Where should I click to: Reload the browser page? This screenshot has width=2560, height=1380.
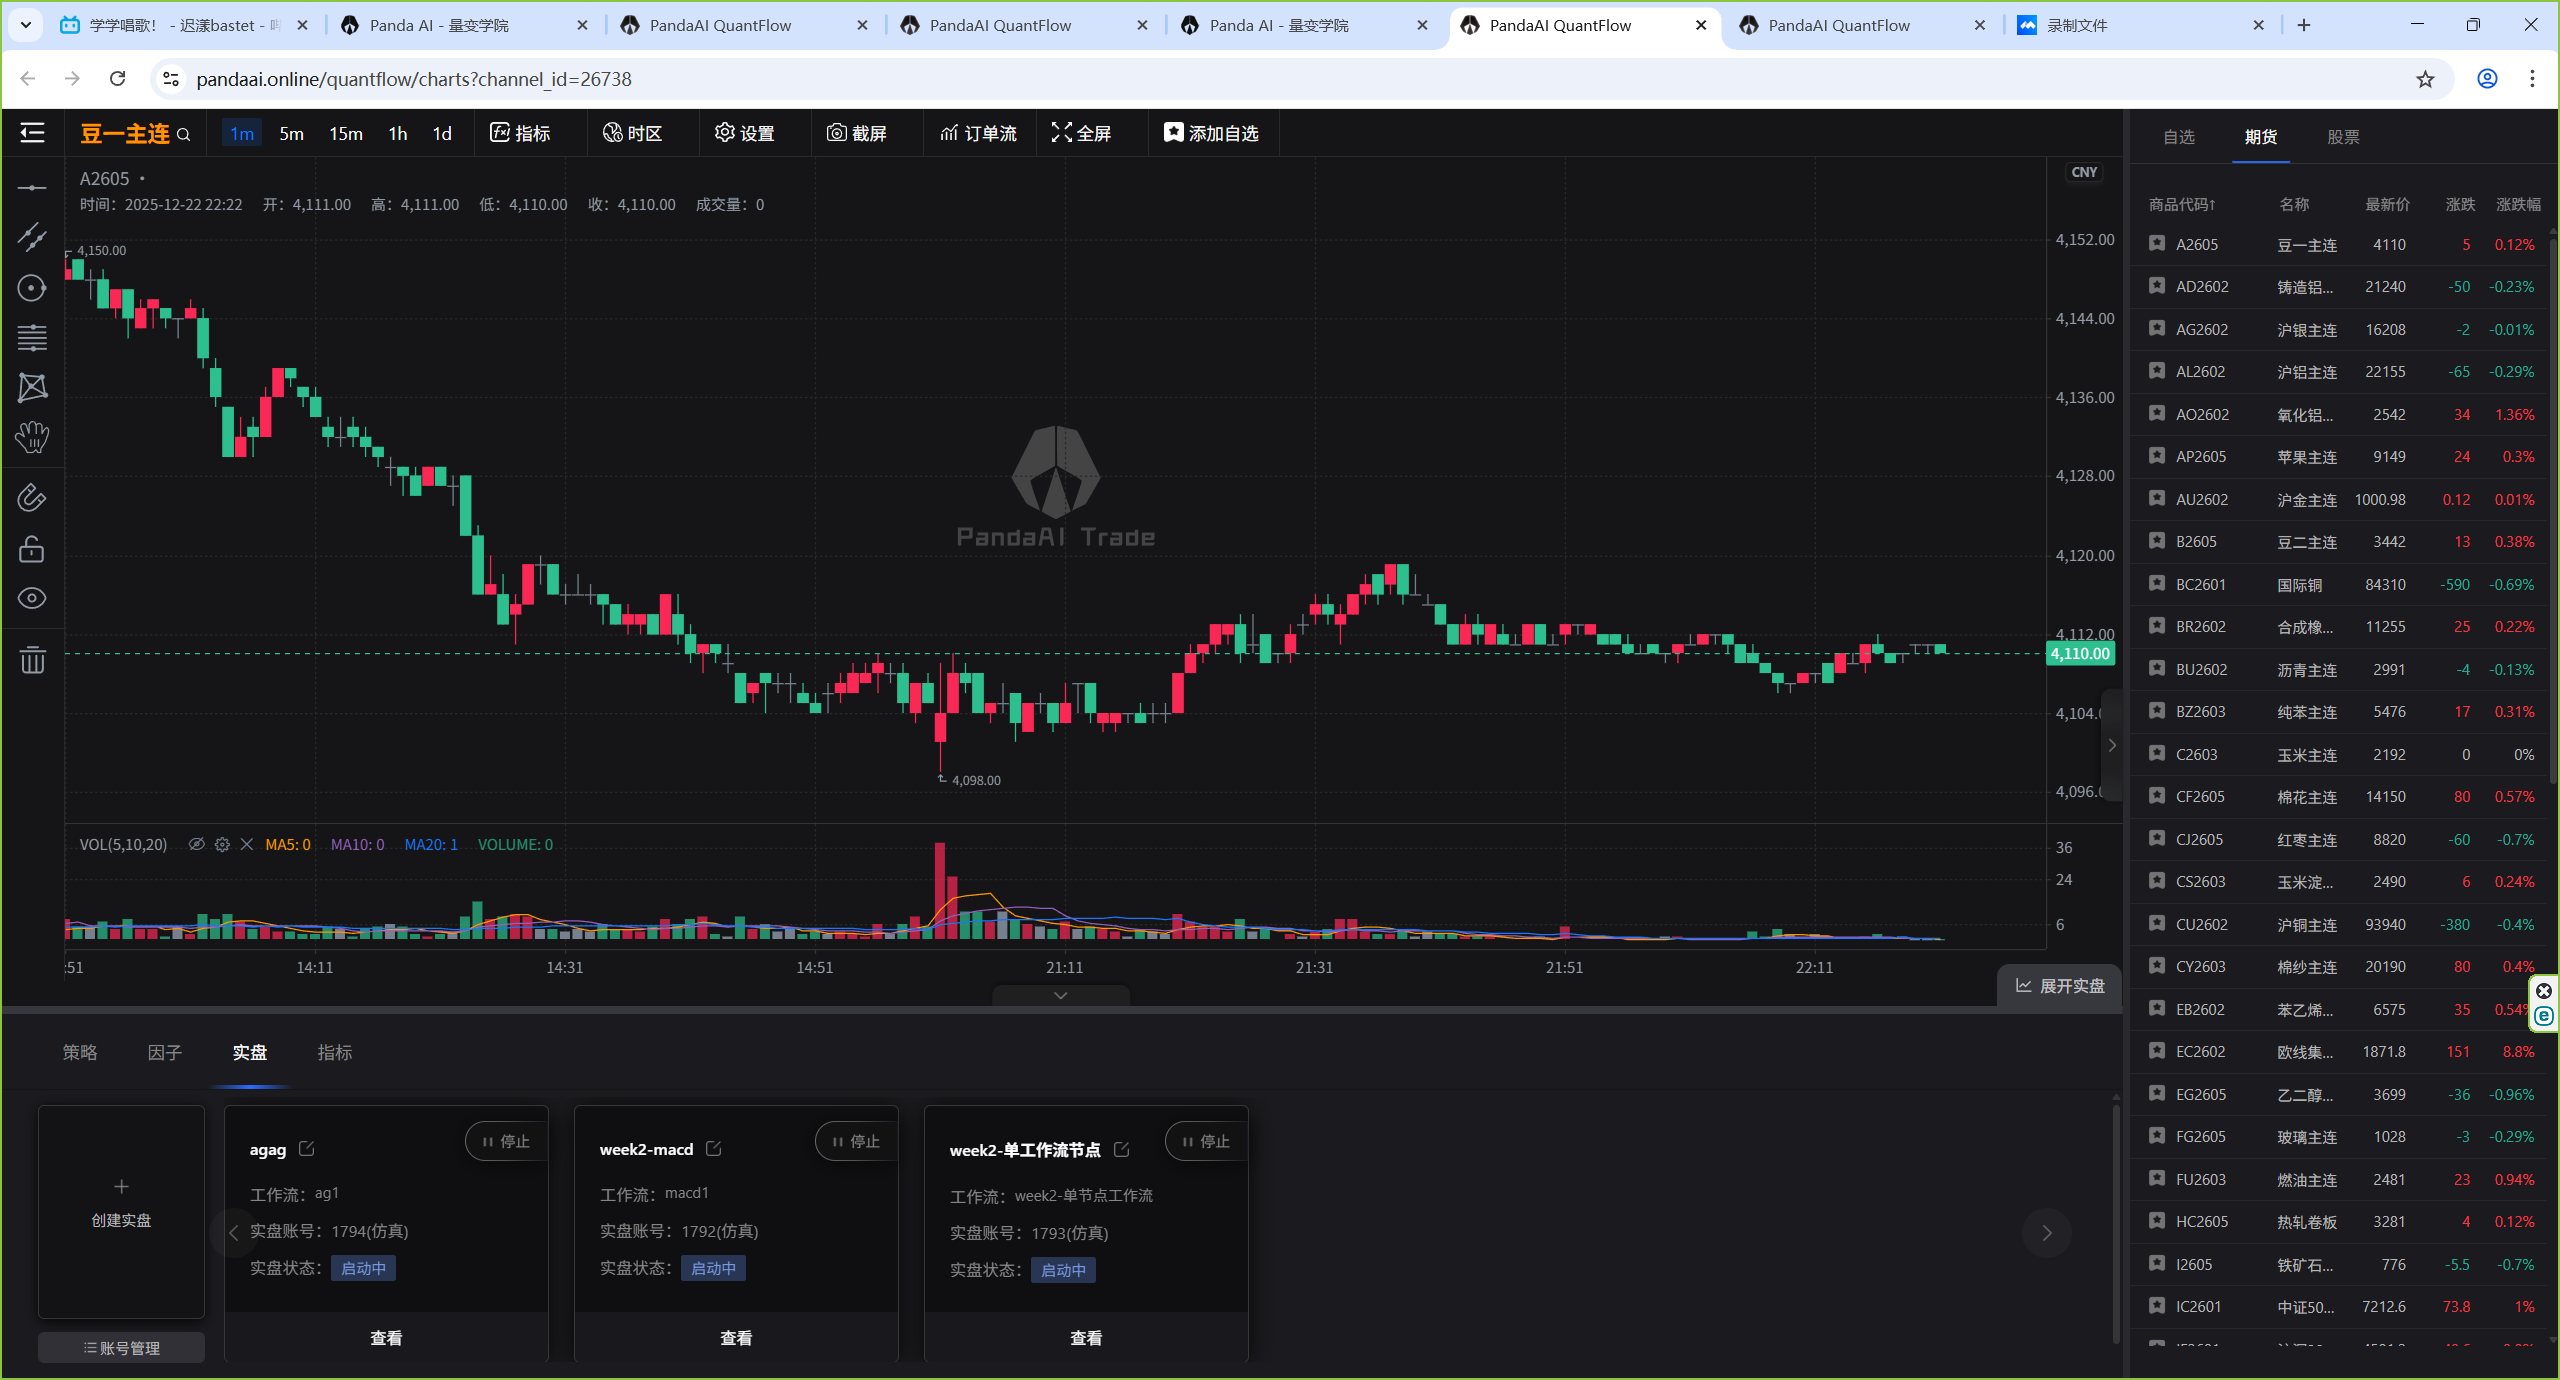[x=117, y=79]
